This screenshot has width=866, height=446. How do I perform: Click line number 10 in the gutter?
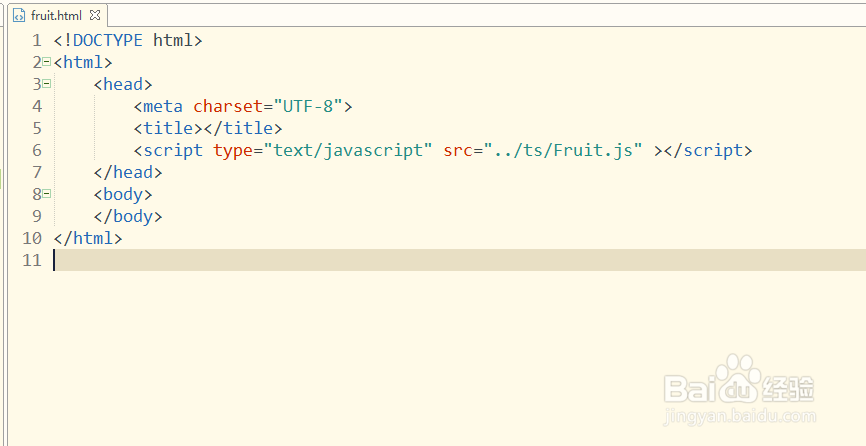point(31,238)
